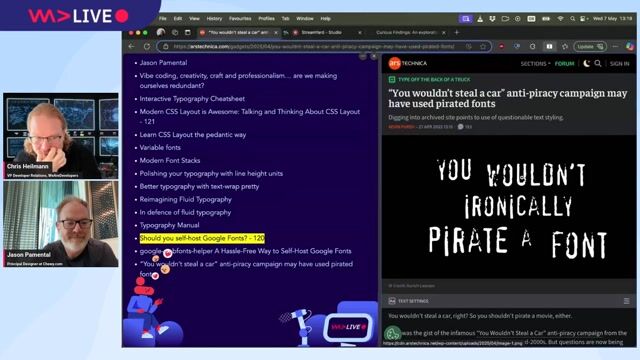Open Control Centre in menu bar
Image resolution: width=640 pixels, height=360 pixels.
click(583, 19)
